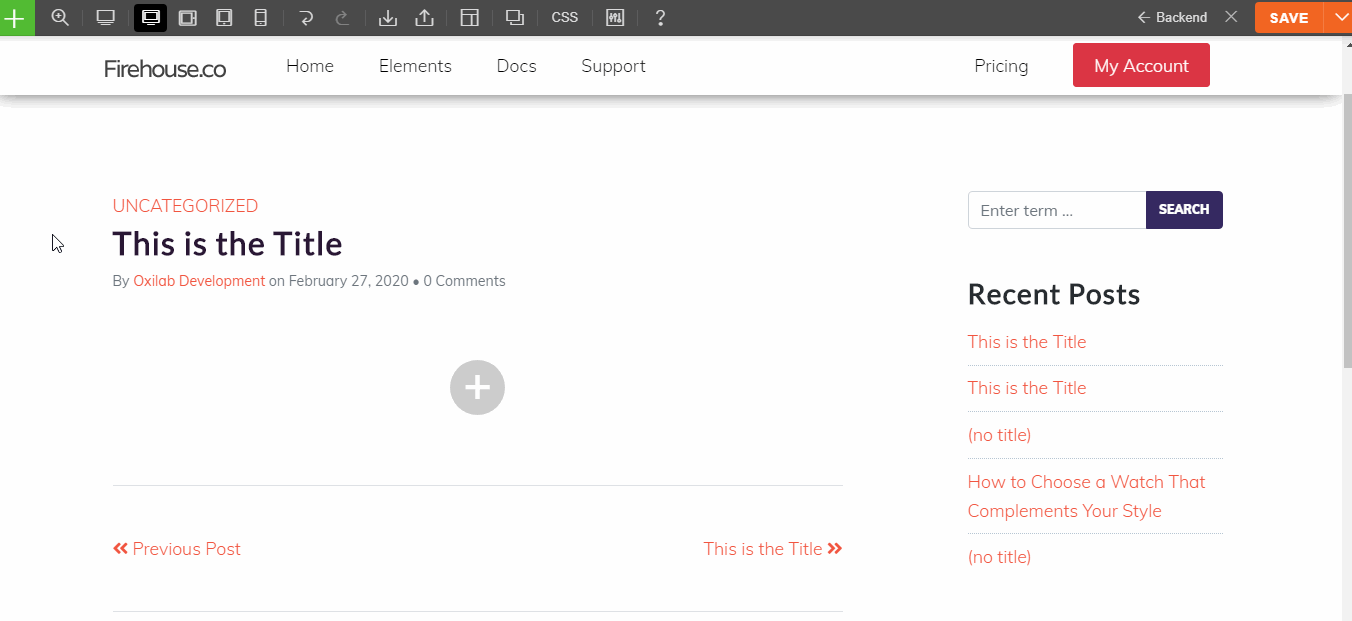
Task: Open the settings sliders icon
Action: click(x=615, y=18)
